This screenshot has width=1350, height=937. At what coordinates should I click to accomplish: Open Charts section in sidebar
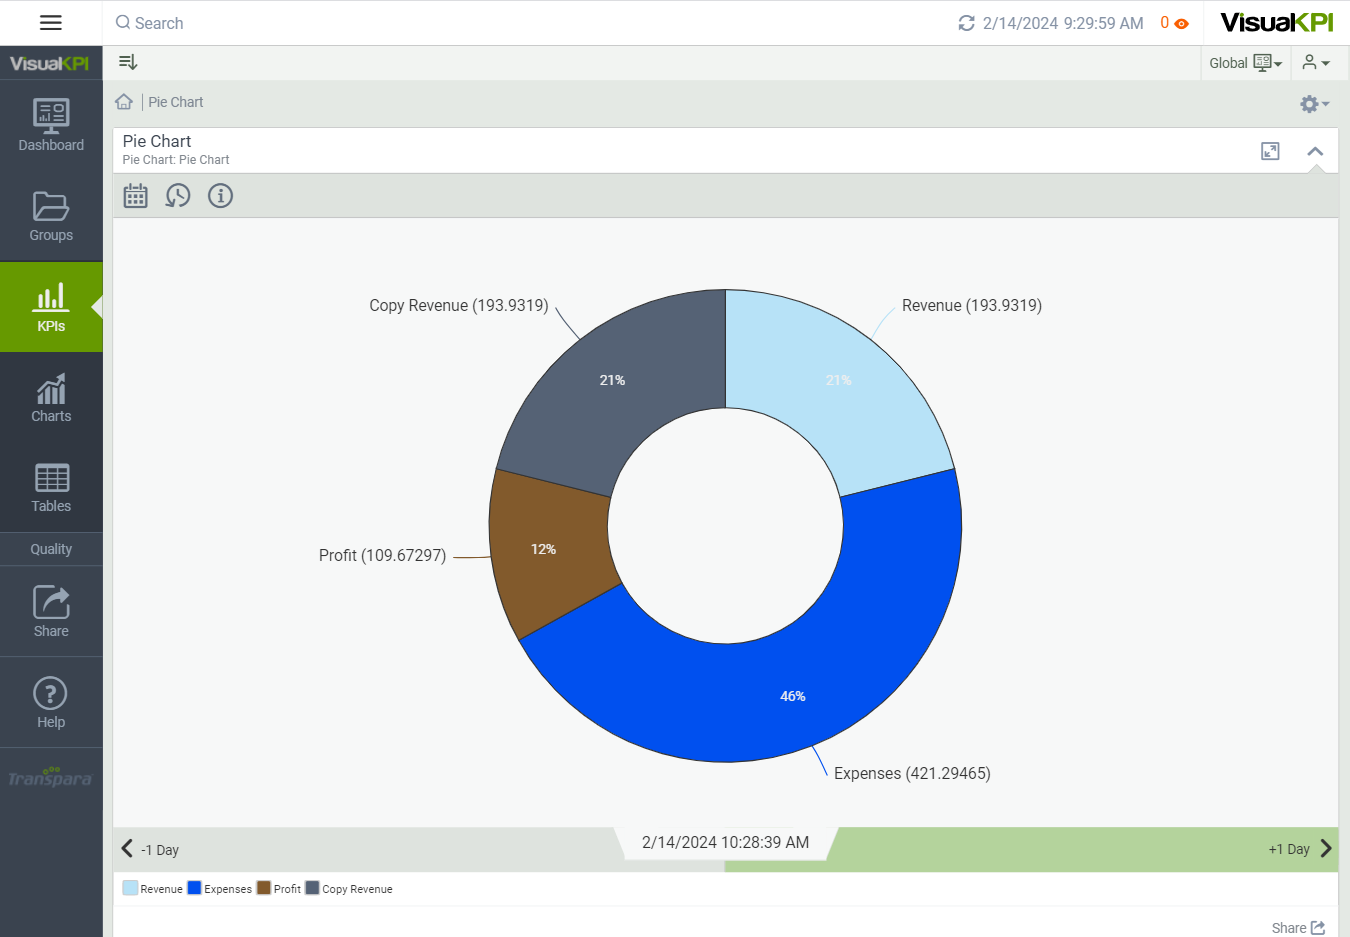[51, 398]
